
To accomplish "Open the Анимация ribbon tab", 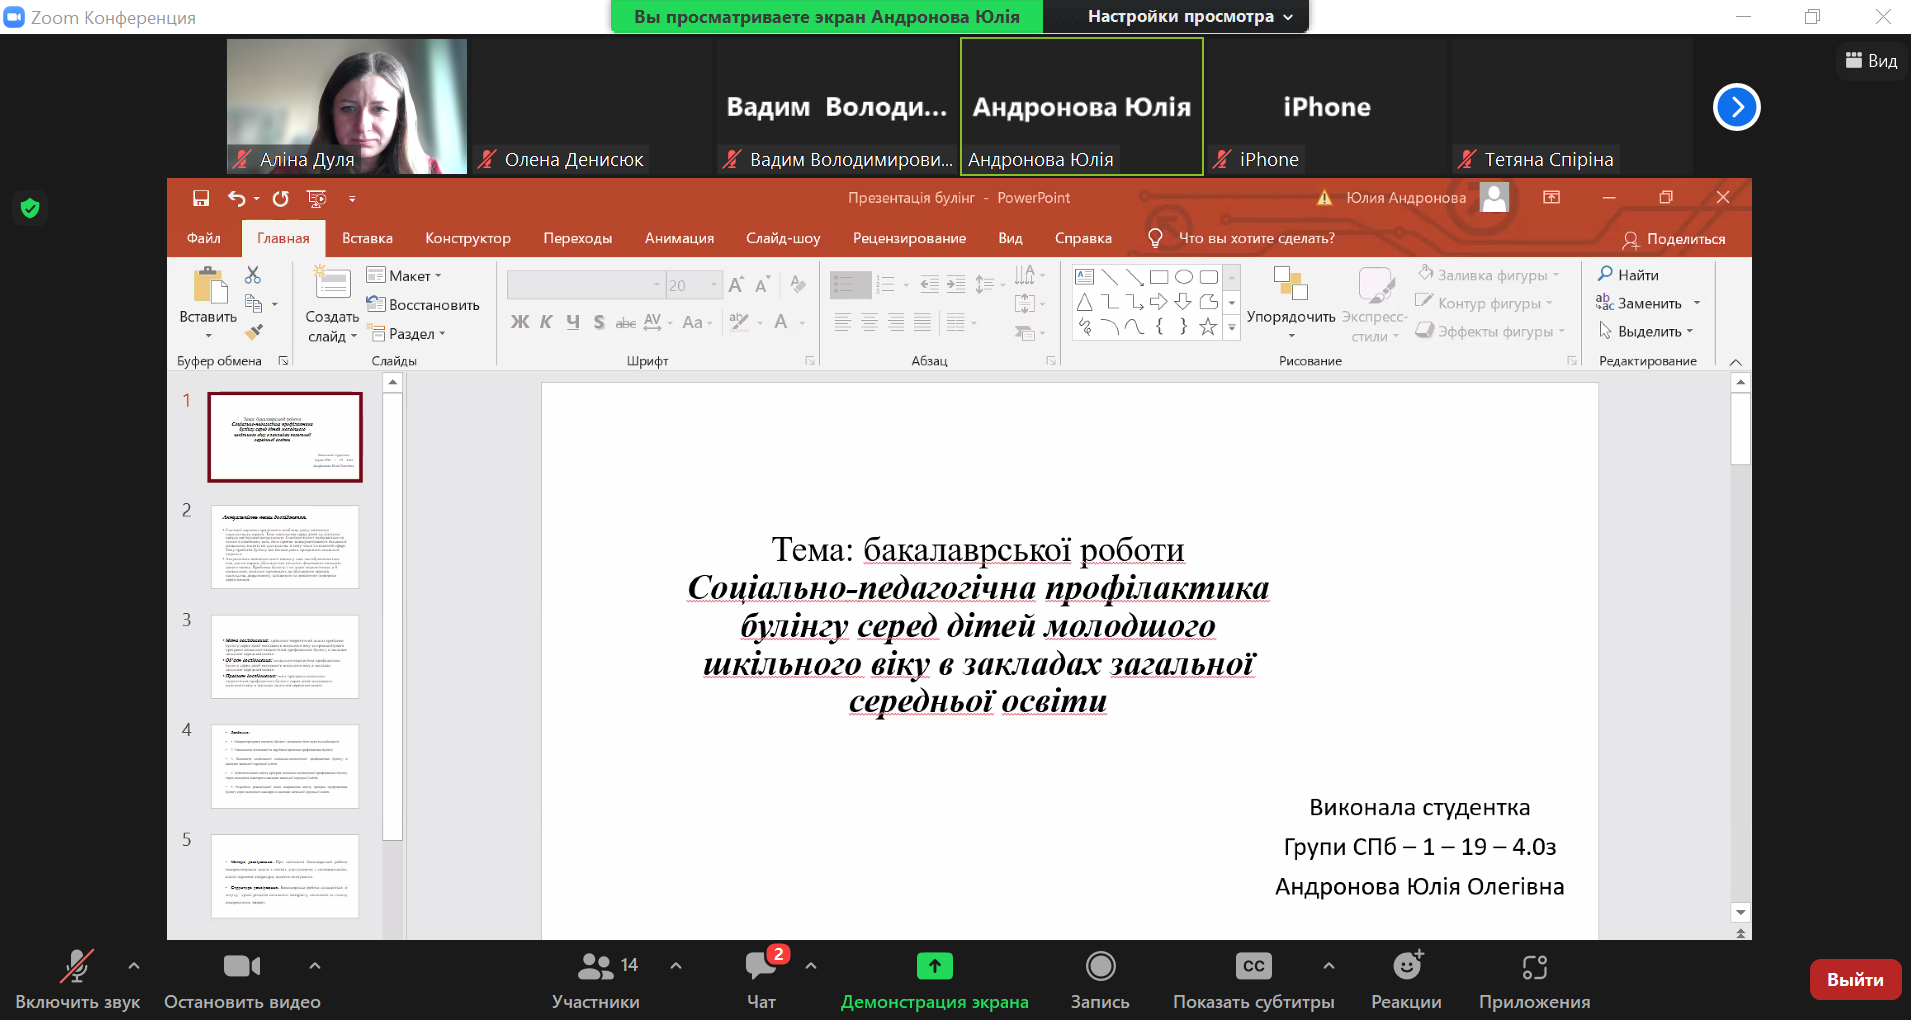I will 679,238.
